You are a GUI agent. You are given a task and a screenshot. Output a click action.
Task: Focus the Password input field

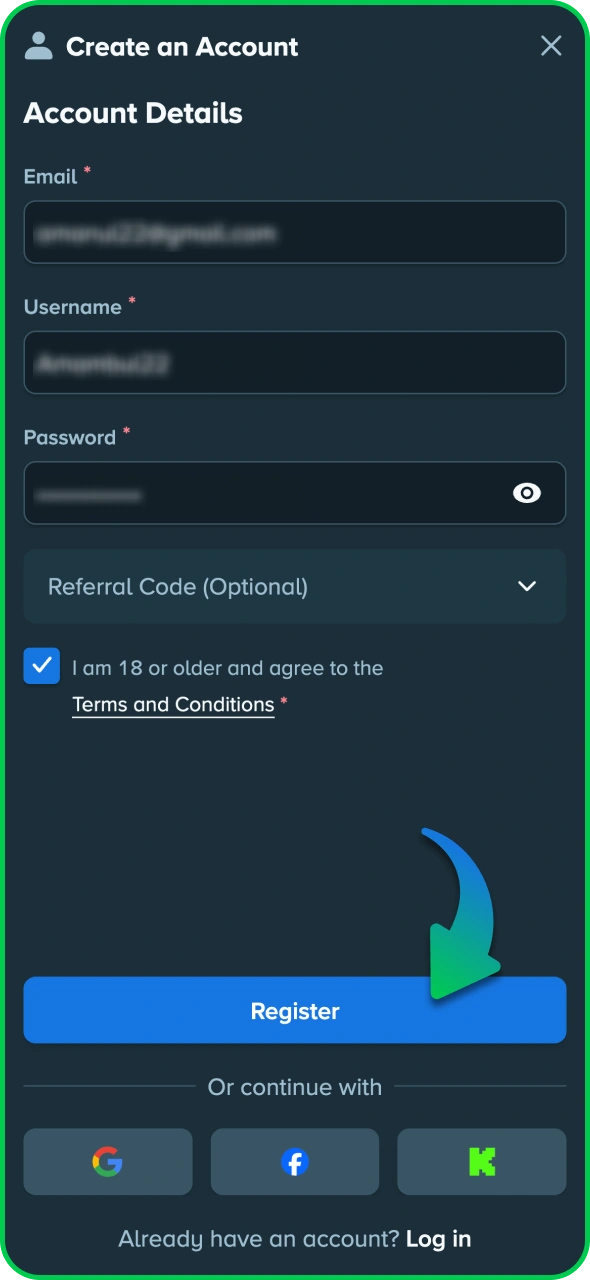(x=295, y=493)
